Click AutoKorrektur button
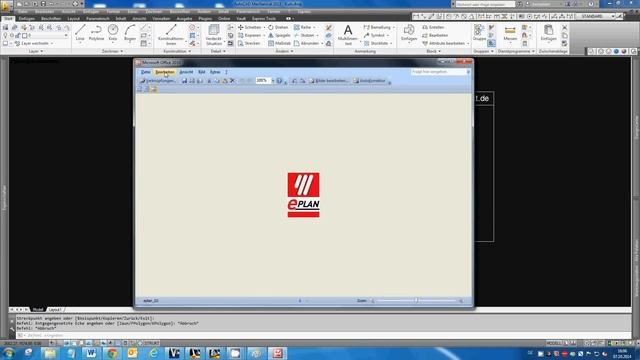This screenshot has height=360, width=640. pos(369,81)
